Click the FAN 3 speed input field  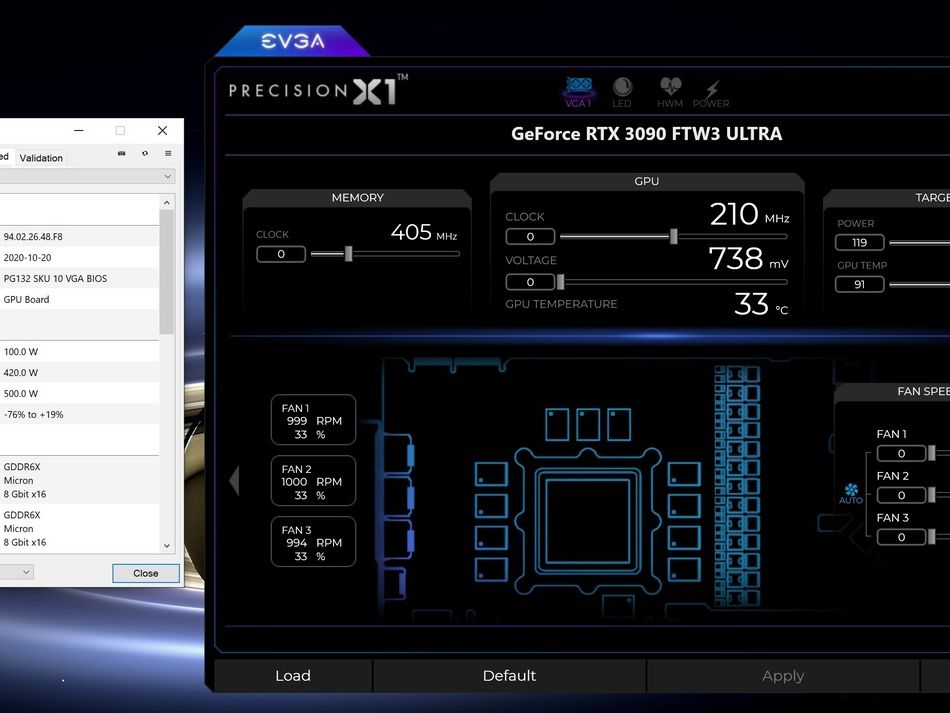[901, 537]
